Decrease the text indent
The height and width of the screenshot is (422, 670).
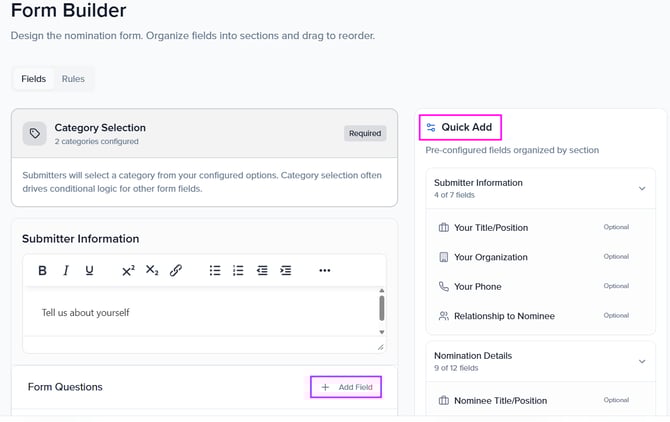click(262, 271)
